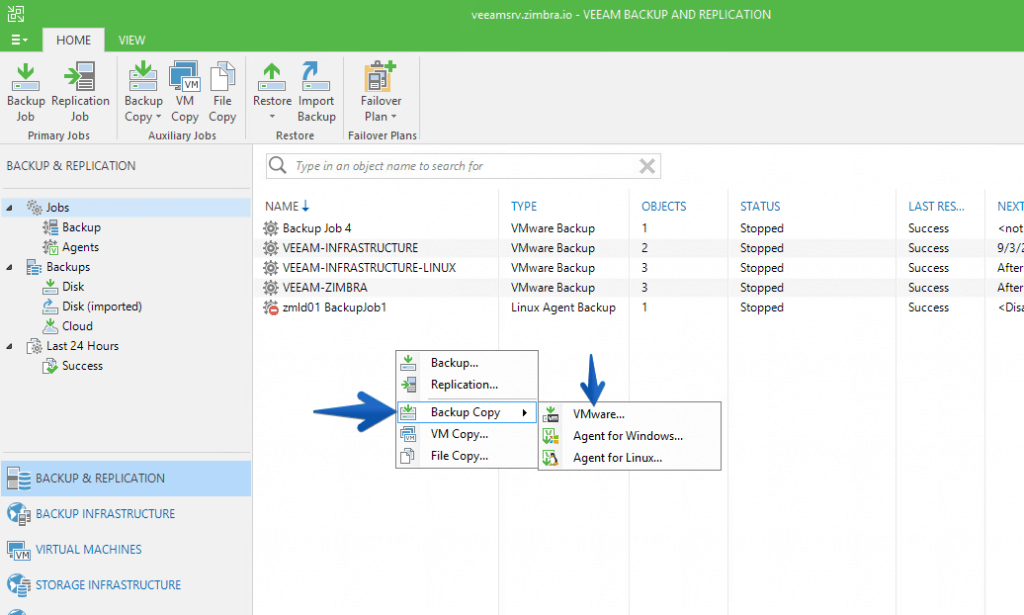Sort the job list by OBJECTS column

point(664,206)
